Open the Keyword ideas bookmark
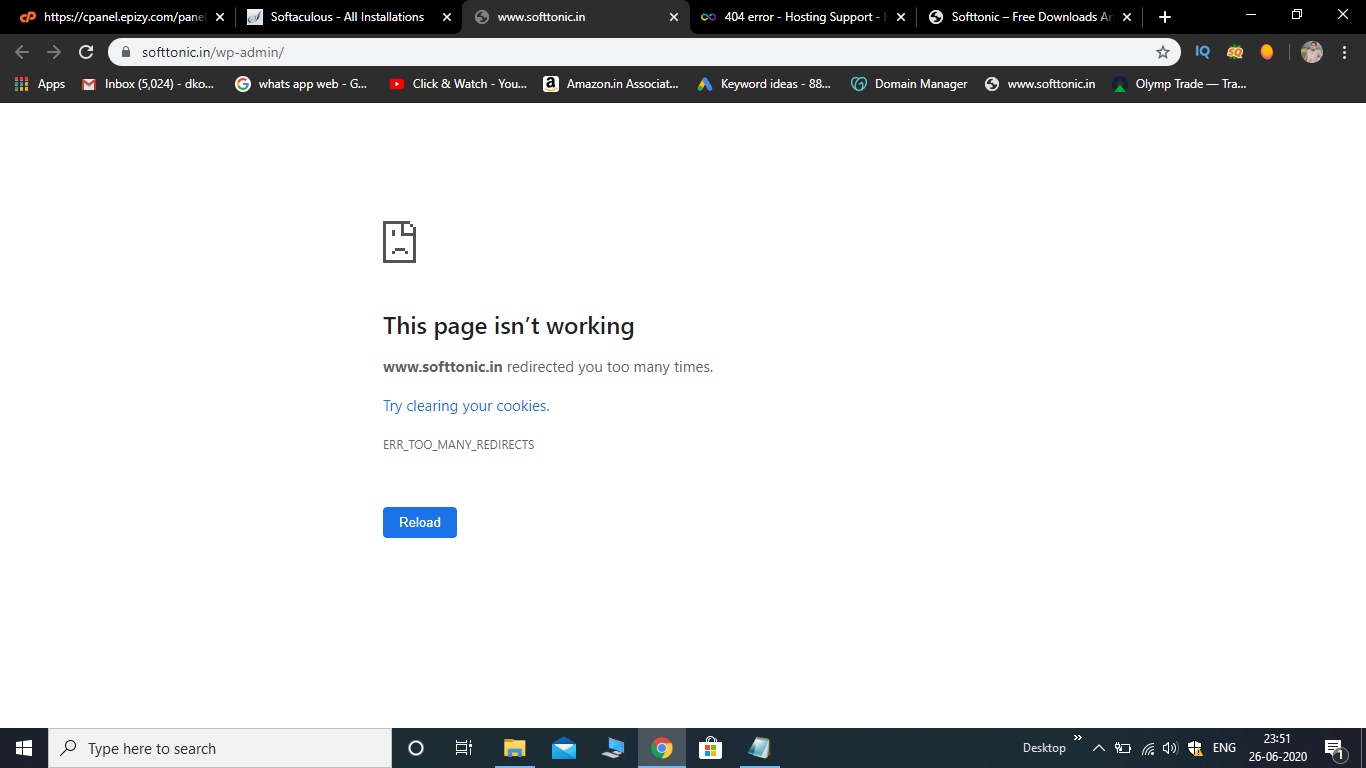Screen dimensions: 1366x768 pos(764,84)
